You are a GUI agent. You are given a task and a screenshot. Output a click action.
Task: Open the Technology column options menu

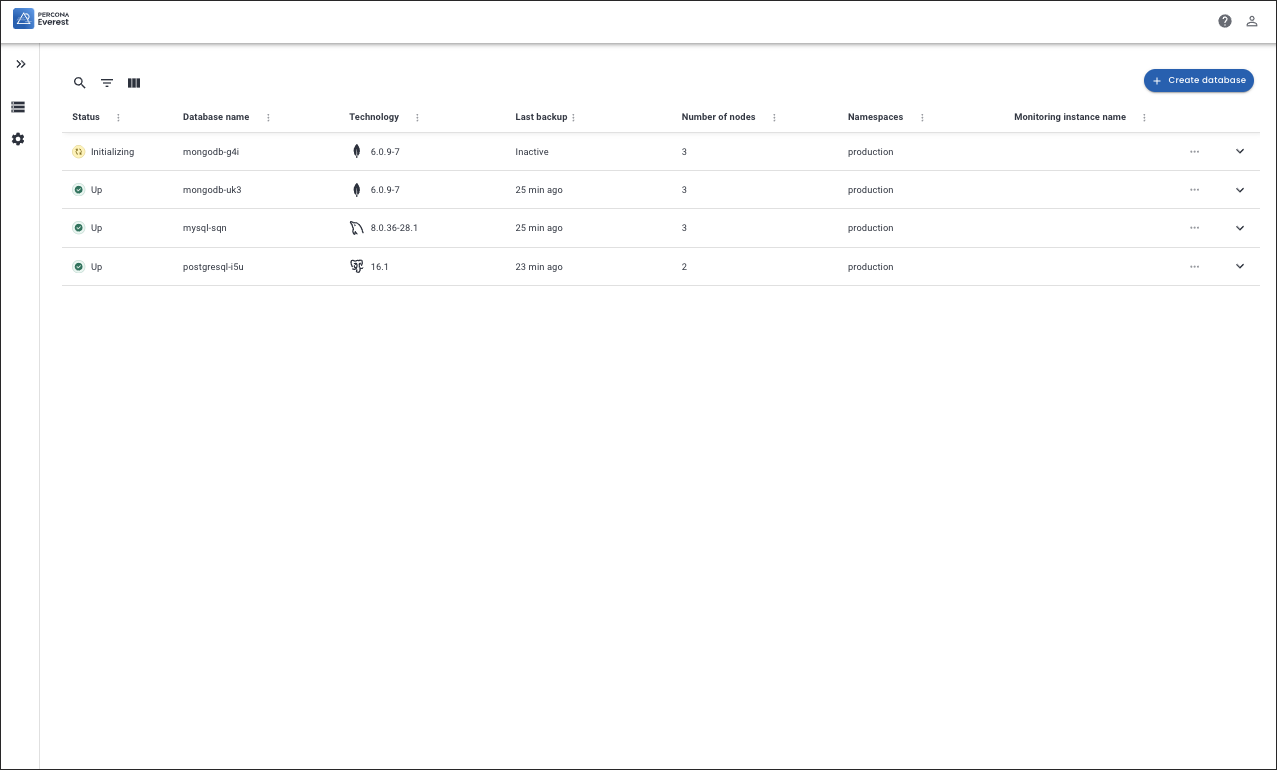pos(417,118)
